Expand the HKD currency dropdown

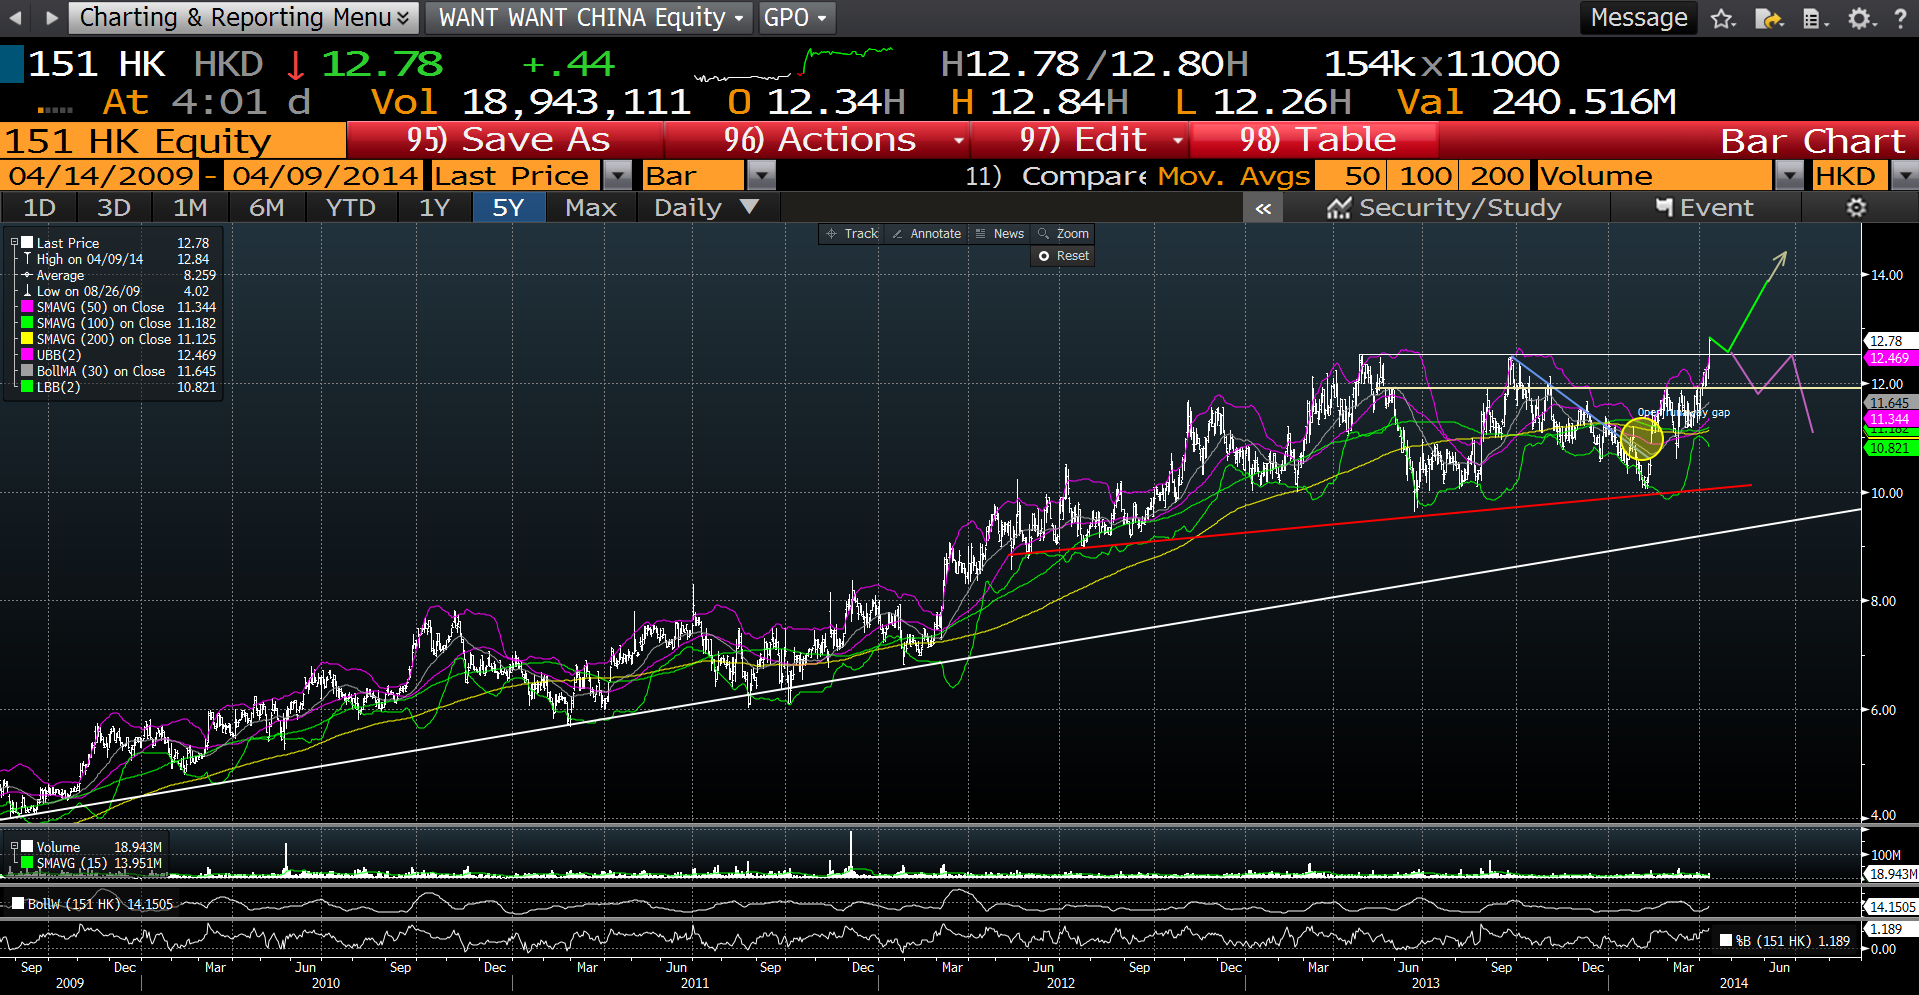coord(1904,176)
